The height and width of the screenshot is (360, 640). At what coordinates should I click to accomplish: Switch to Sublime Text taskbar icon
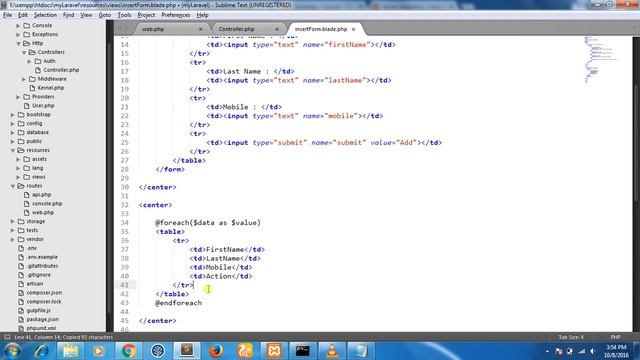click(187, 351)
